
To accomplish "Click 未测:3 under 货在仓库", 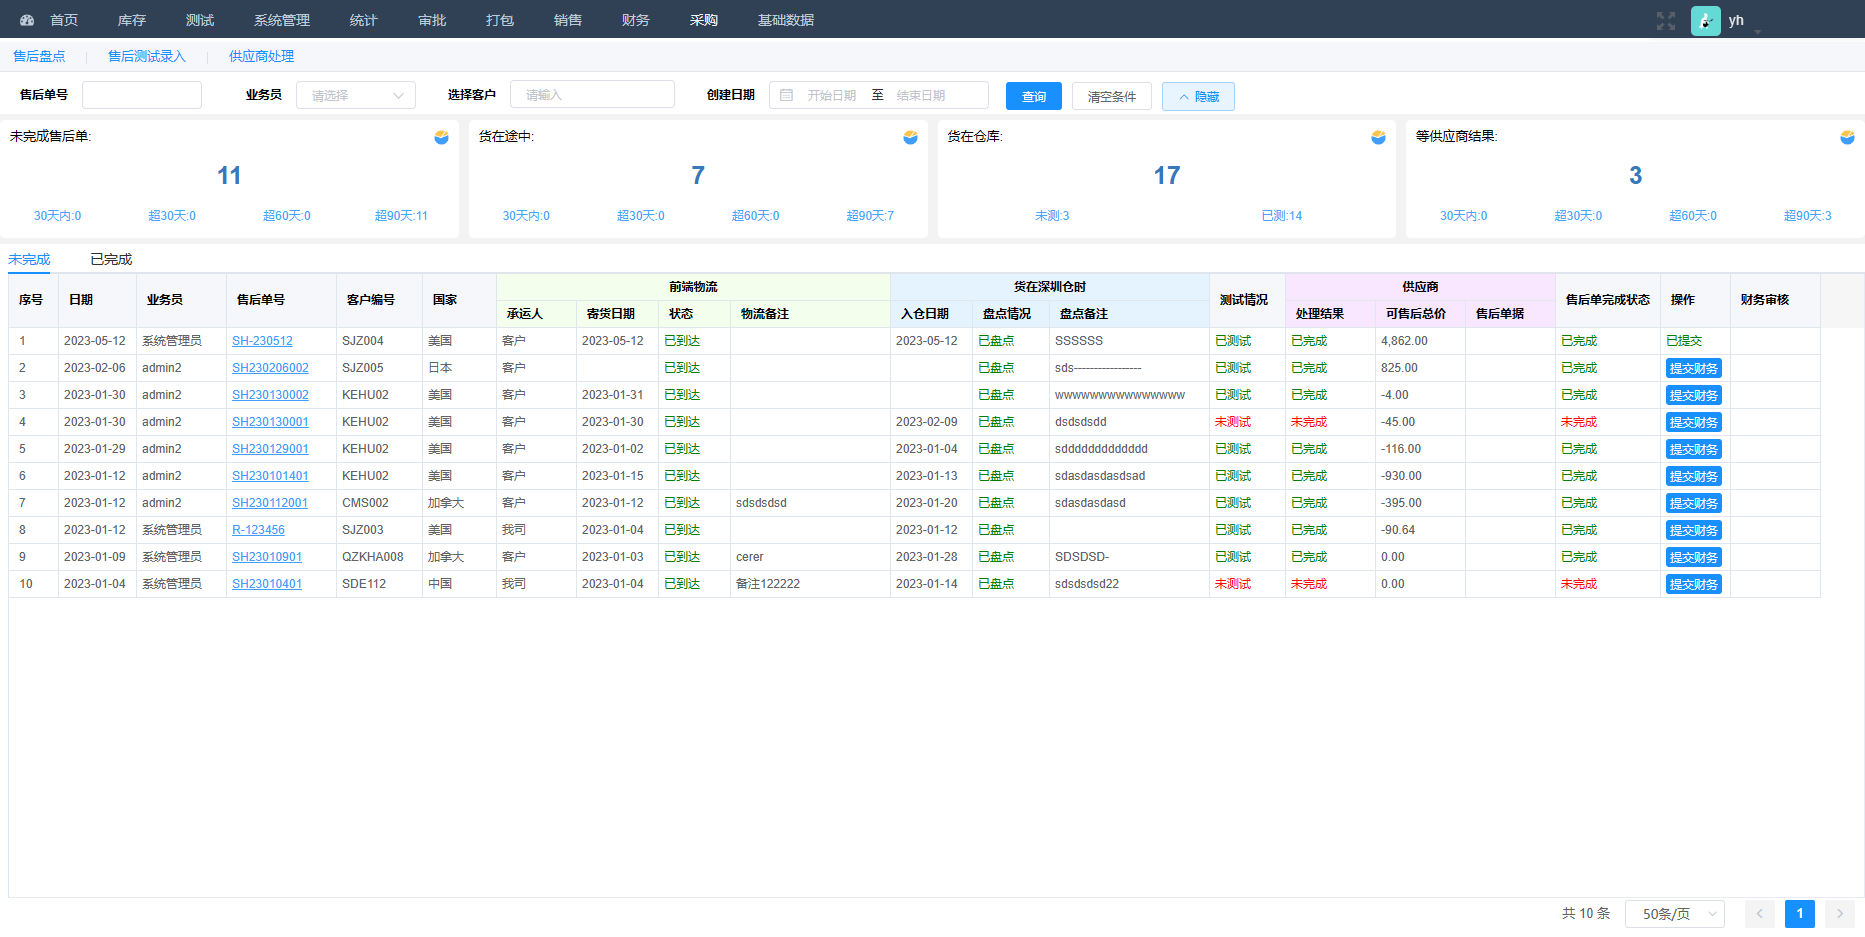I will (1052, 216).
